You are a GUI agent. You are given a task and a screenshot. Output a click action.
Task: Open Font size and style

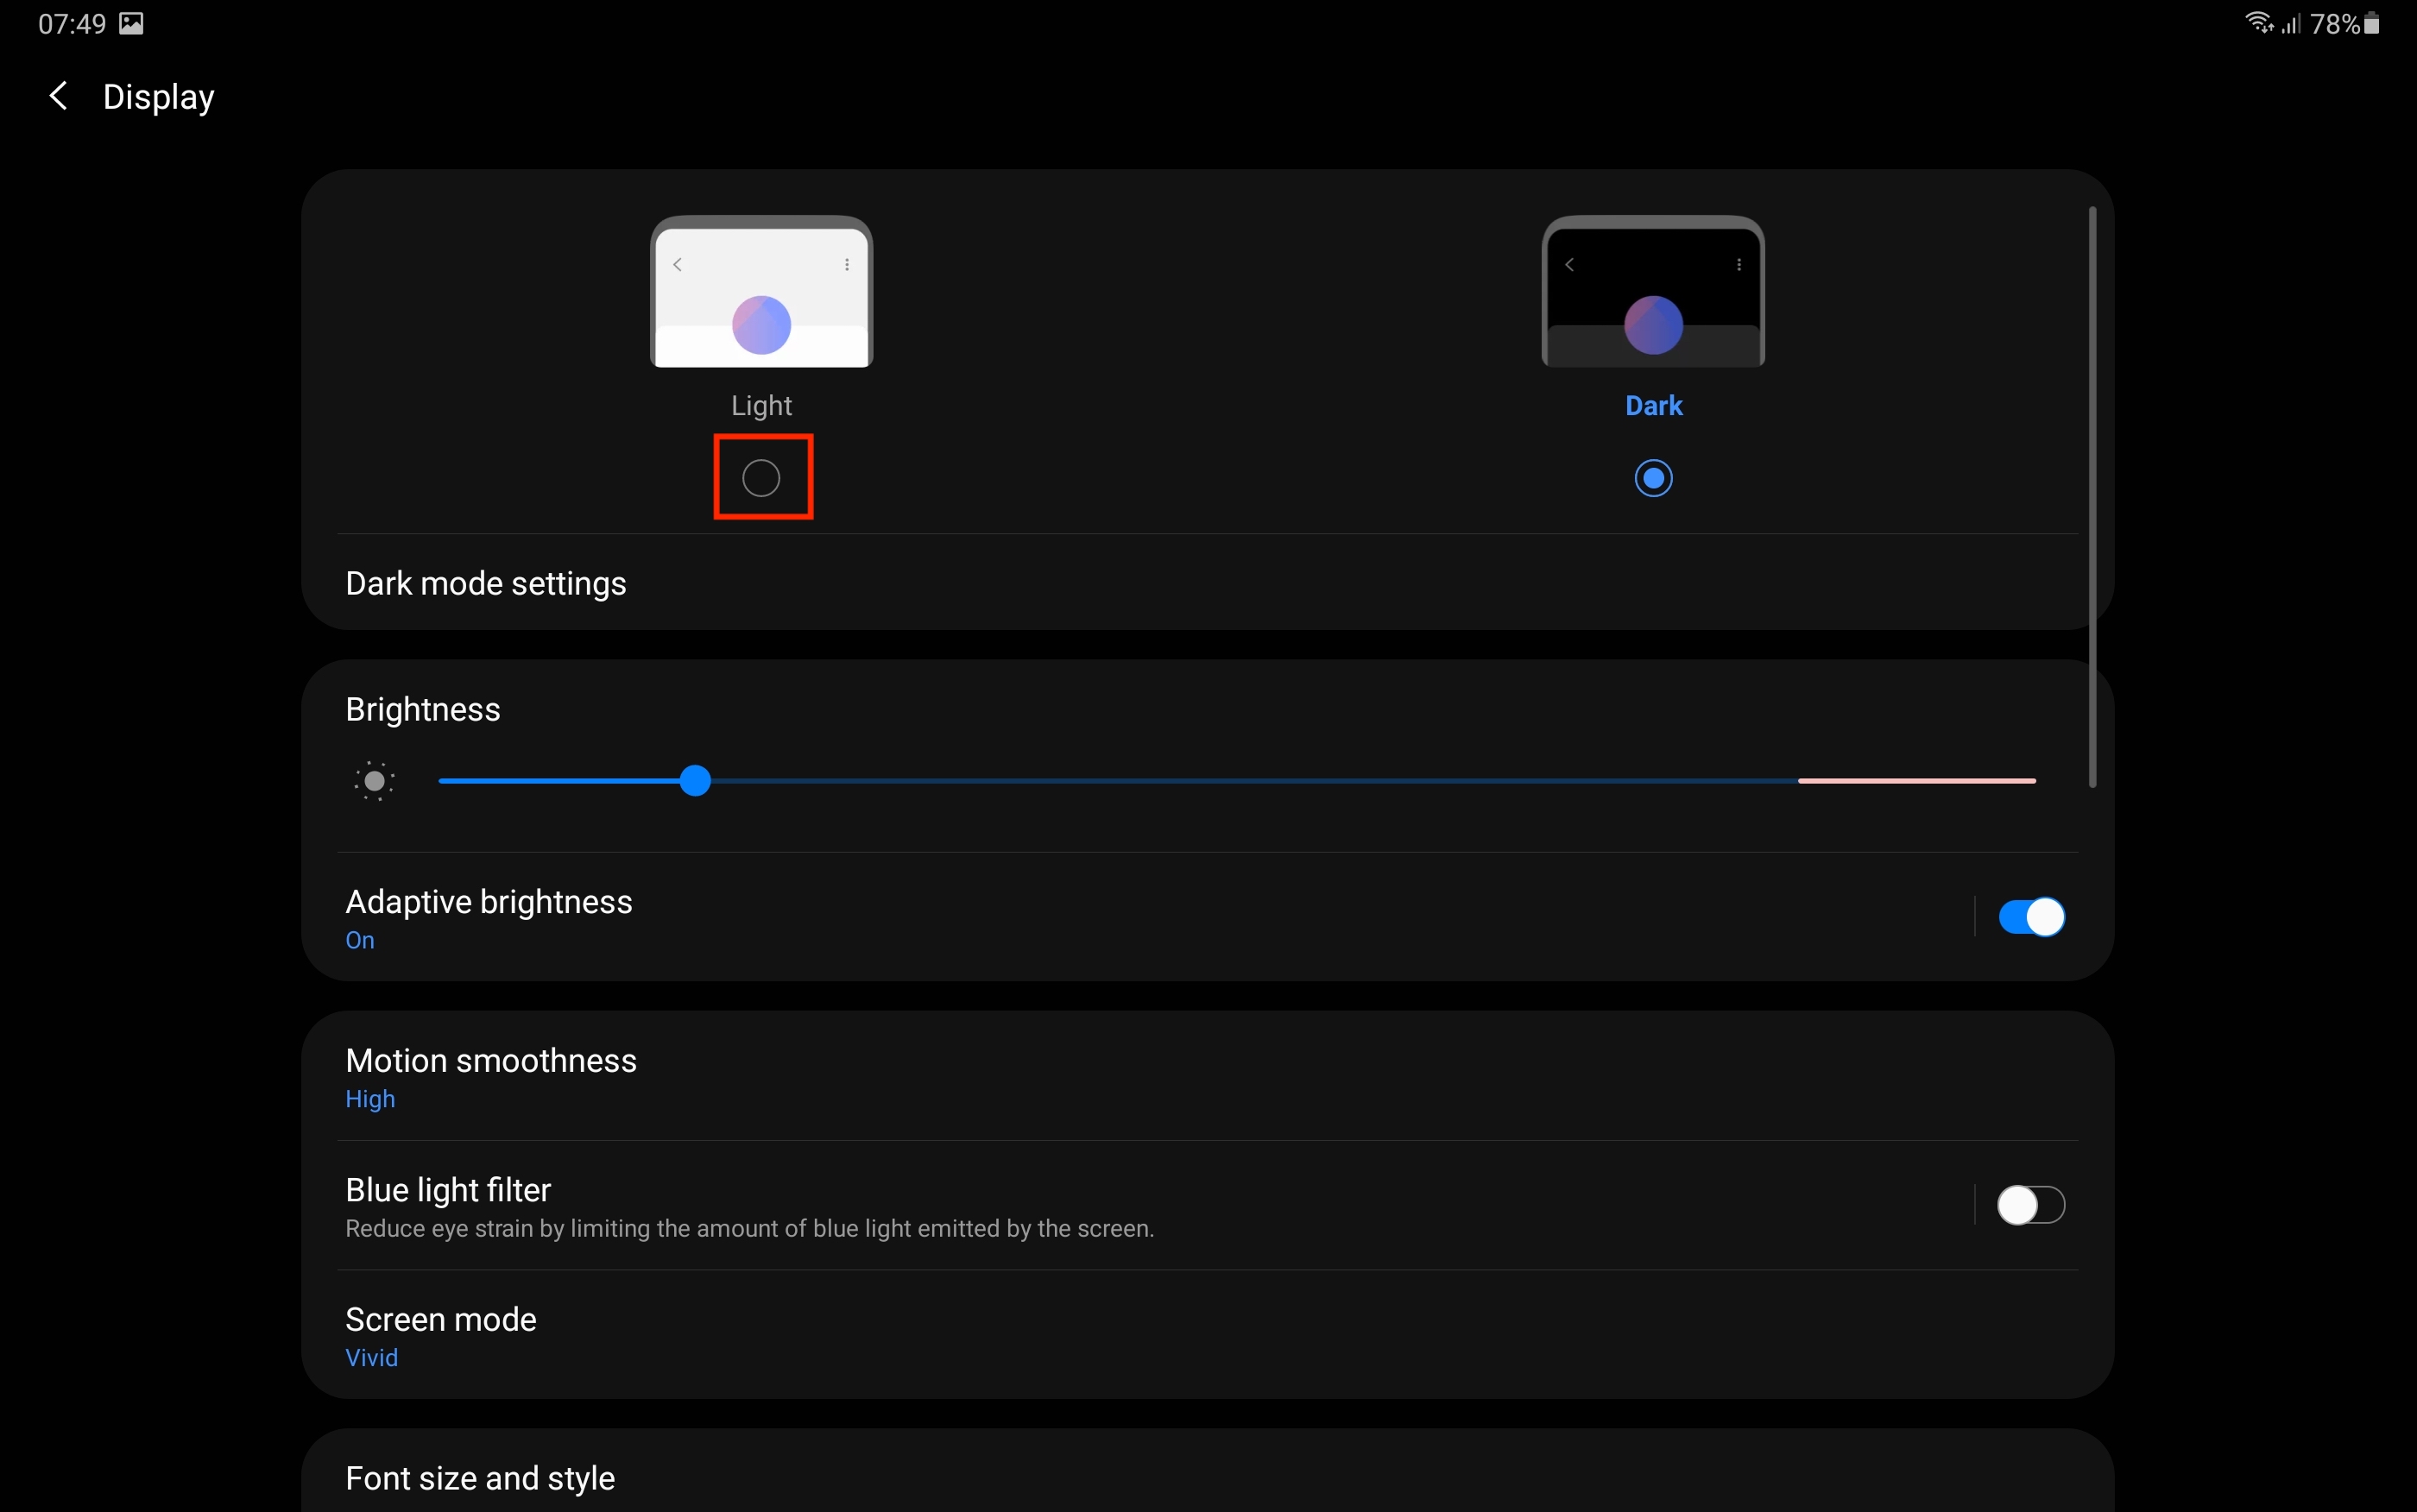(480, 1477)
